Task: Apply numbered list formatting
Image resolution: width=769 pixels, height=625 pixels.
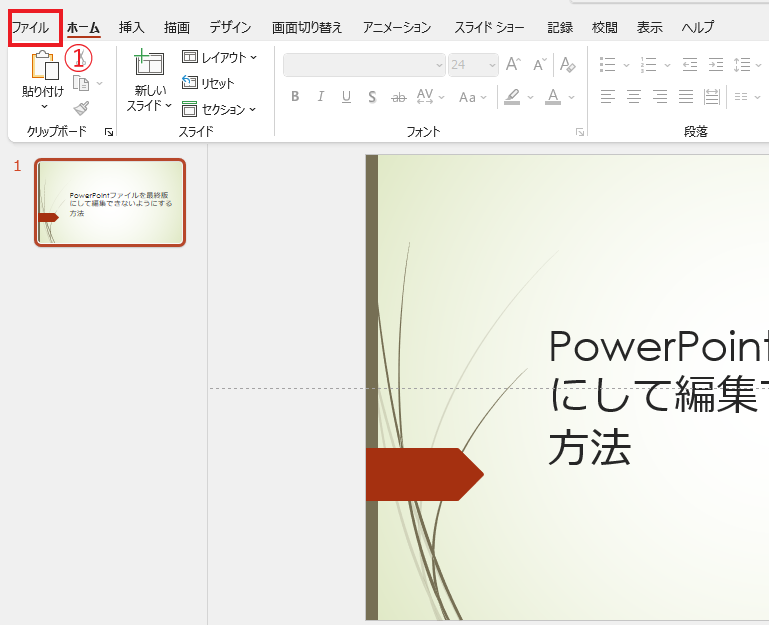Action: pyautogui.click(x=648, y=64)
